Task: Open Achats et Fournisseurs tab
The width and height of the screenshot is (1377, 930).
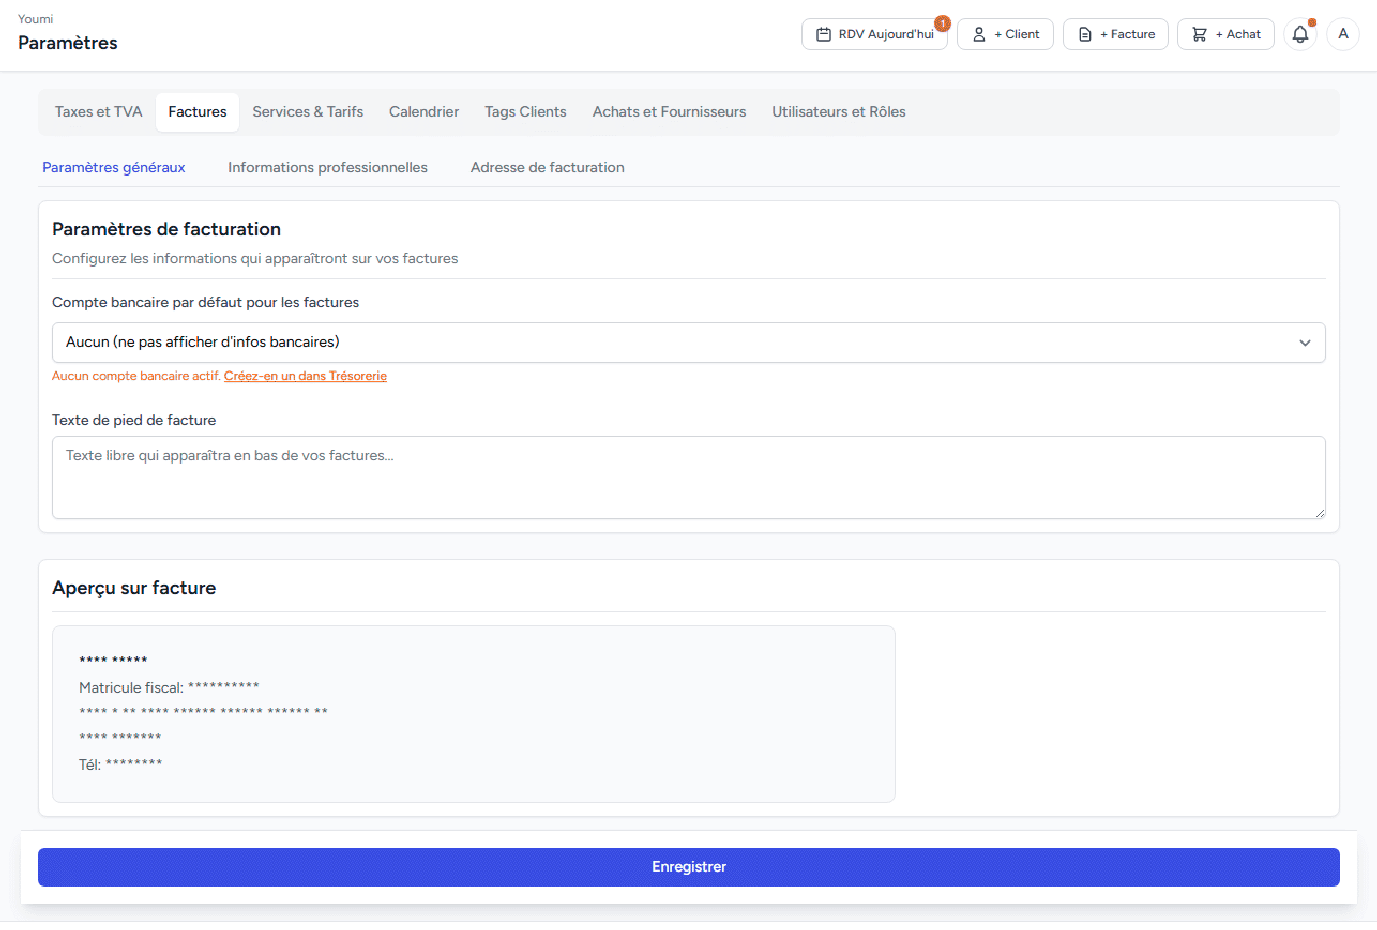Action: click(x=669, y=112)
